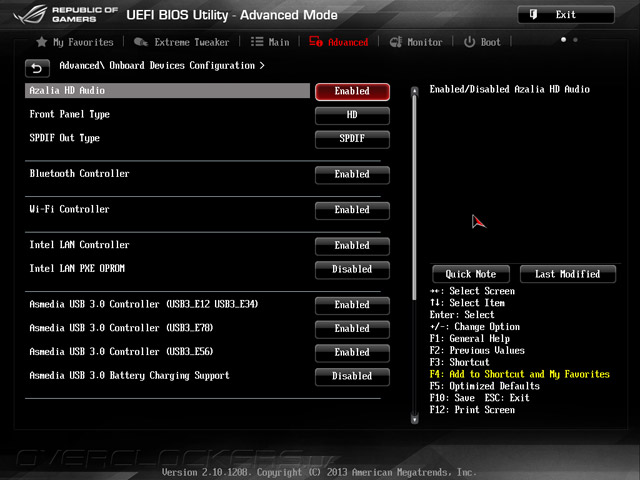Click the Extreme Tweaker tab icon
Screen dimensions: 640x480
(140, 42)
